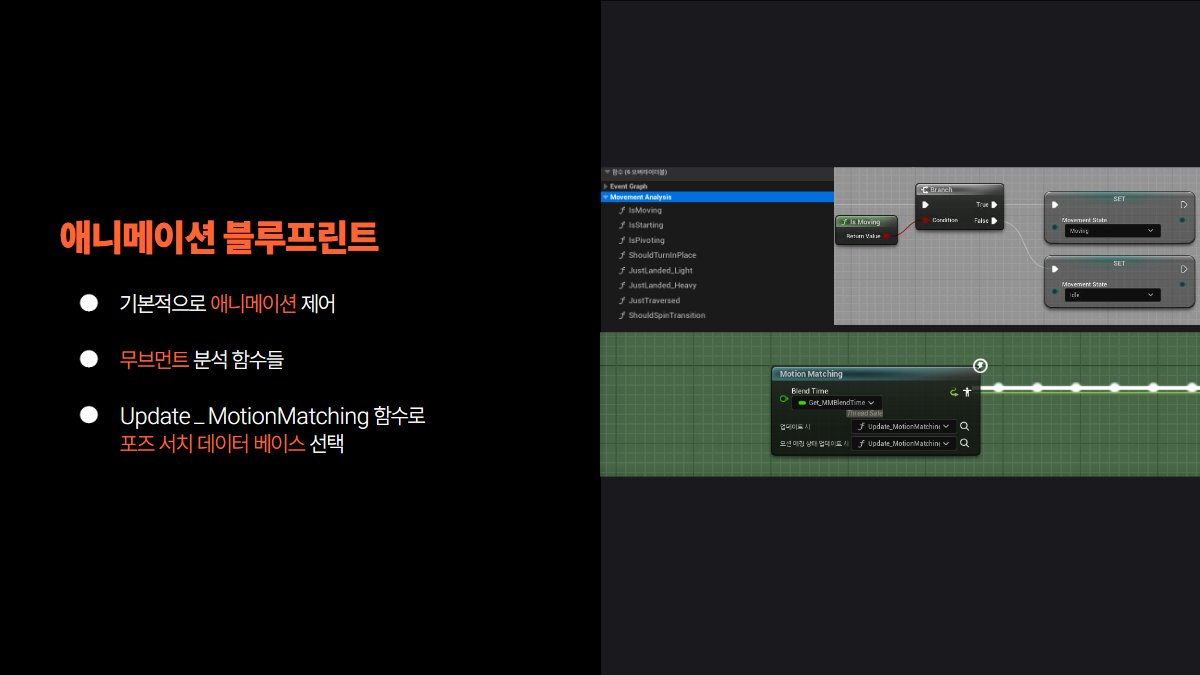
Task: Click the 포즈 서치 데이터 베이스 선택 text
Action: click(231, 444)
